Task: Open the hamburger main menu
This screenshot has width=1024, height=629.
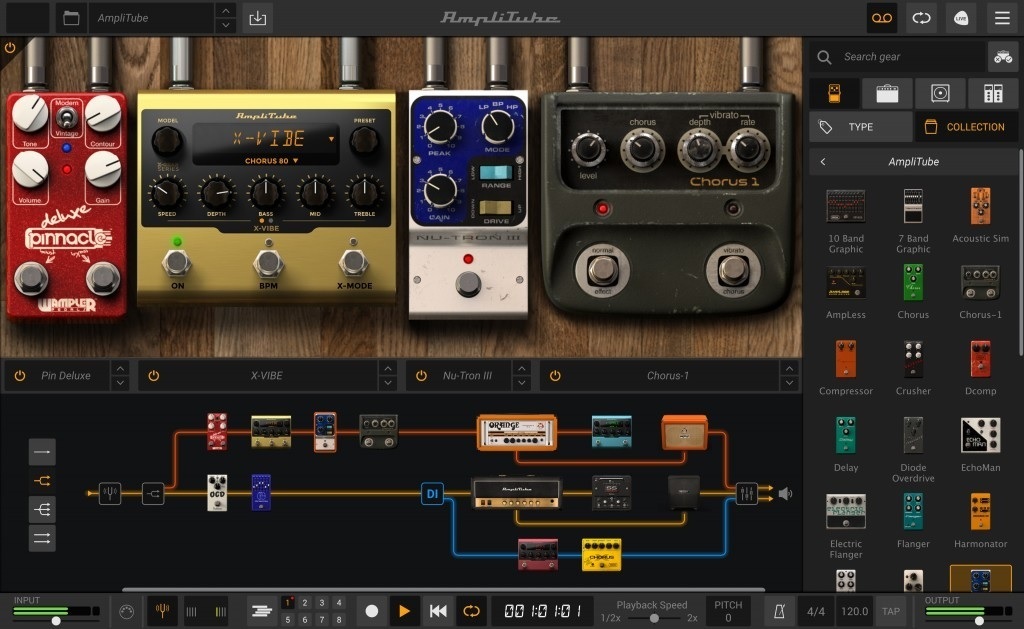Action: [x=1000, y=18]
